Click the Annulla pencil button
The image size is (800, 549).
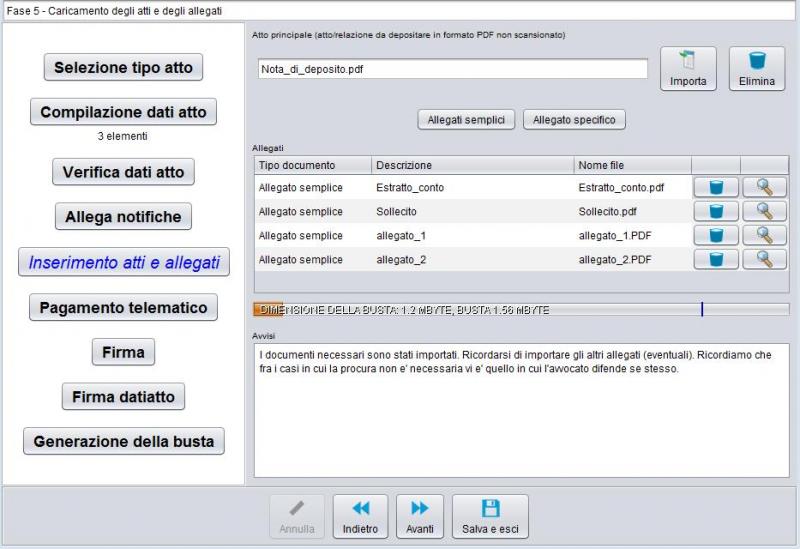point(297,516)
